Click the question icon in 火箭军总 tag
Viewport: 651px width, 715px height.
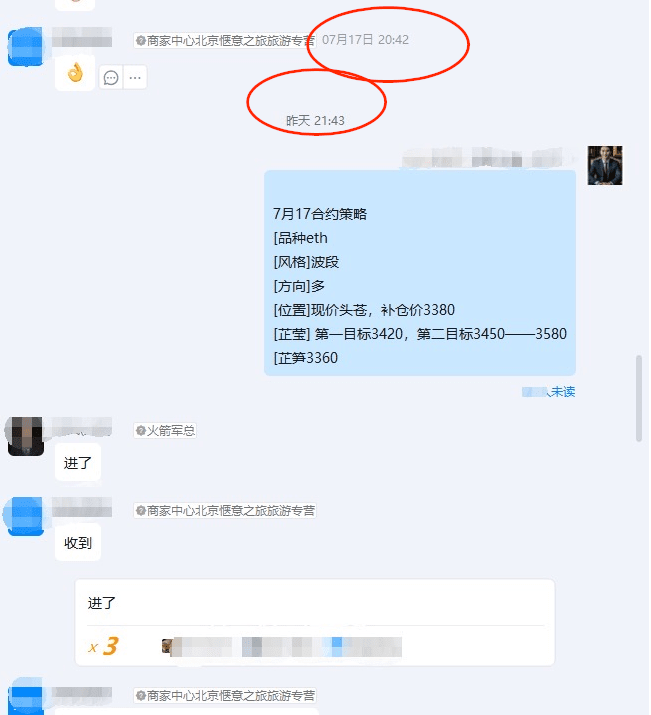pos(141,430)
